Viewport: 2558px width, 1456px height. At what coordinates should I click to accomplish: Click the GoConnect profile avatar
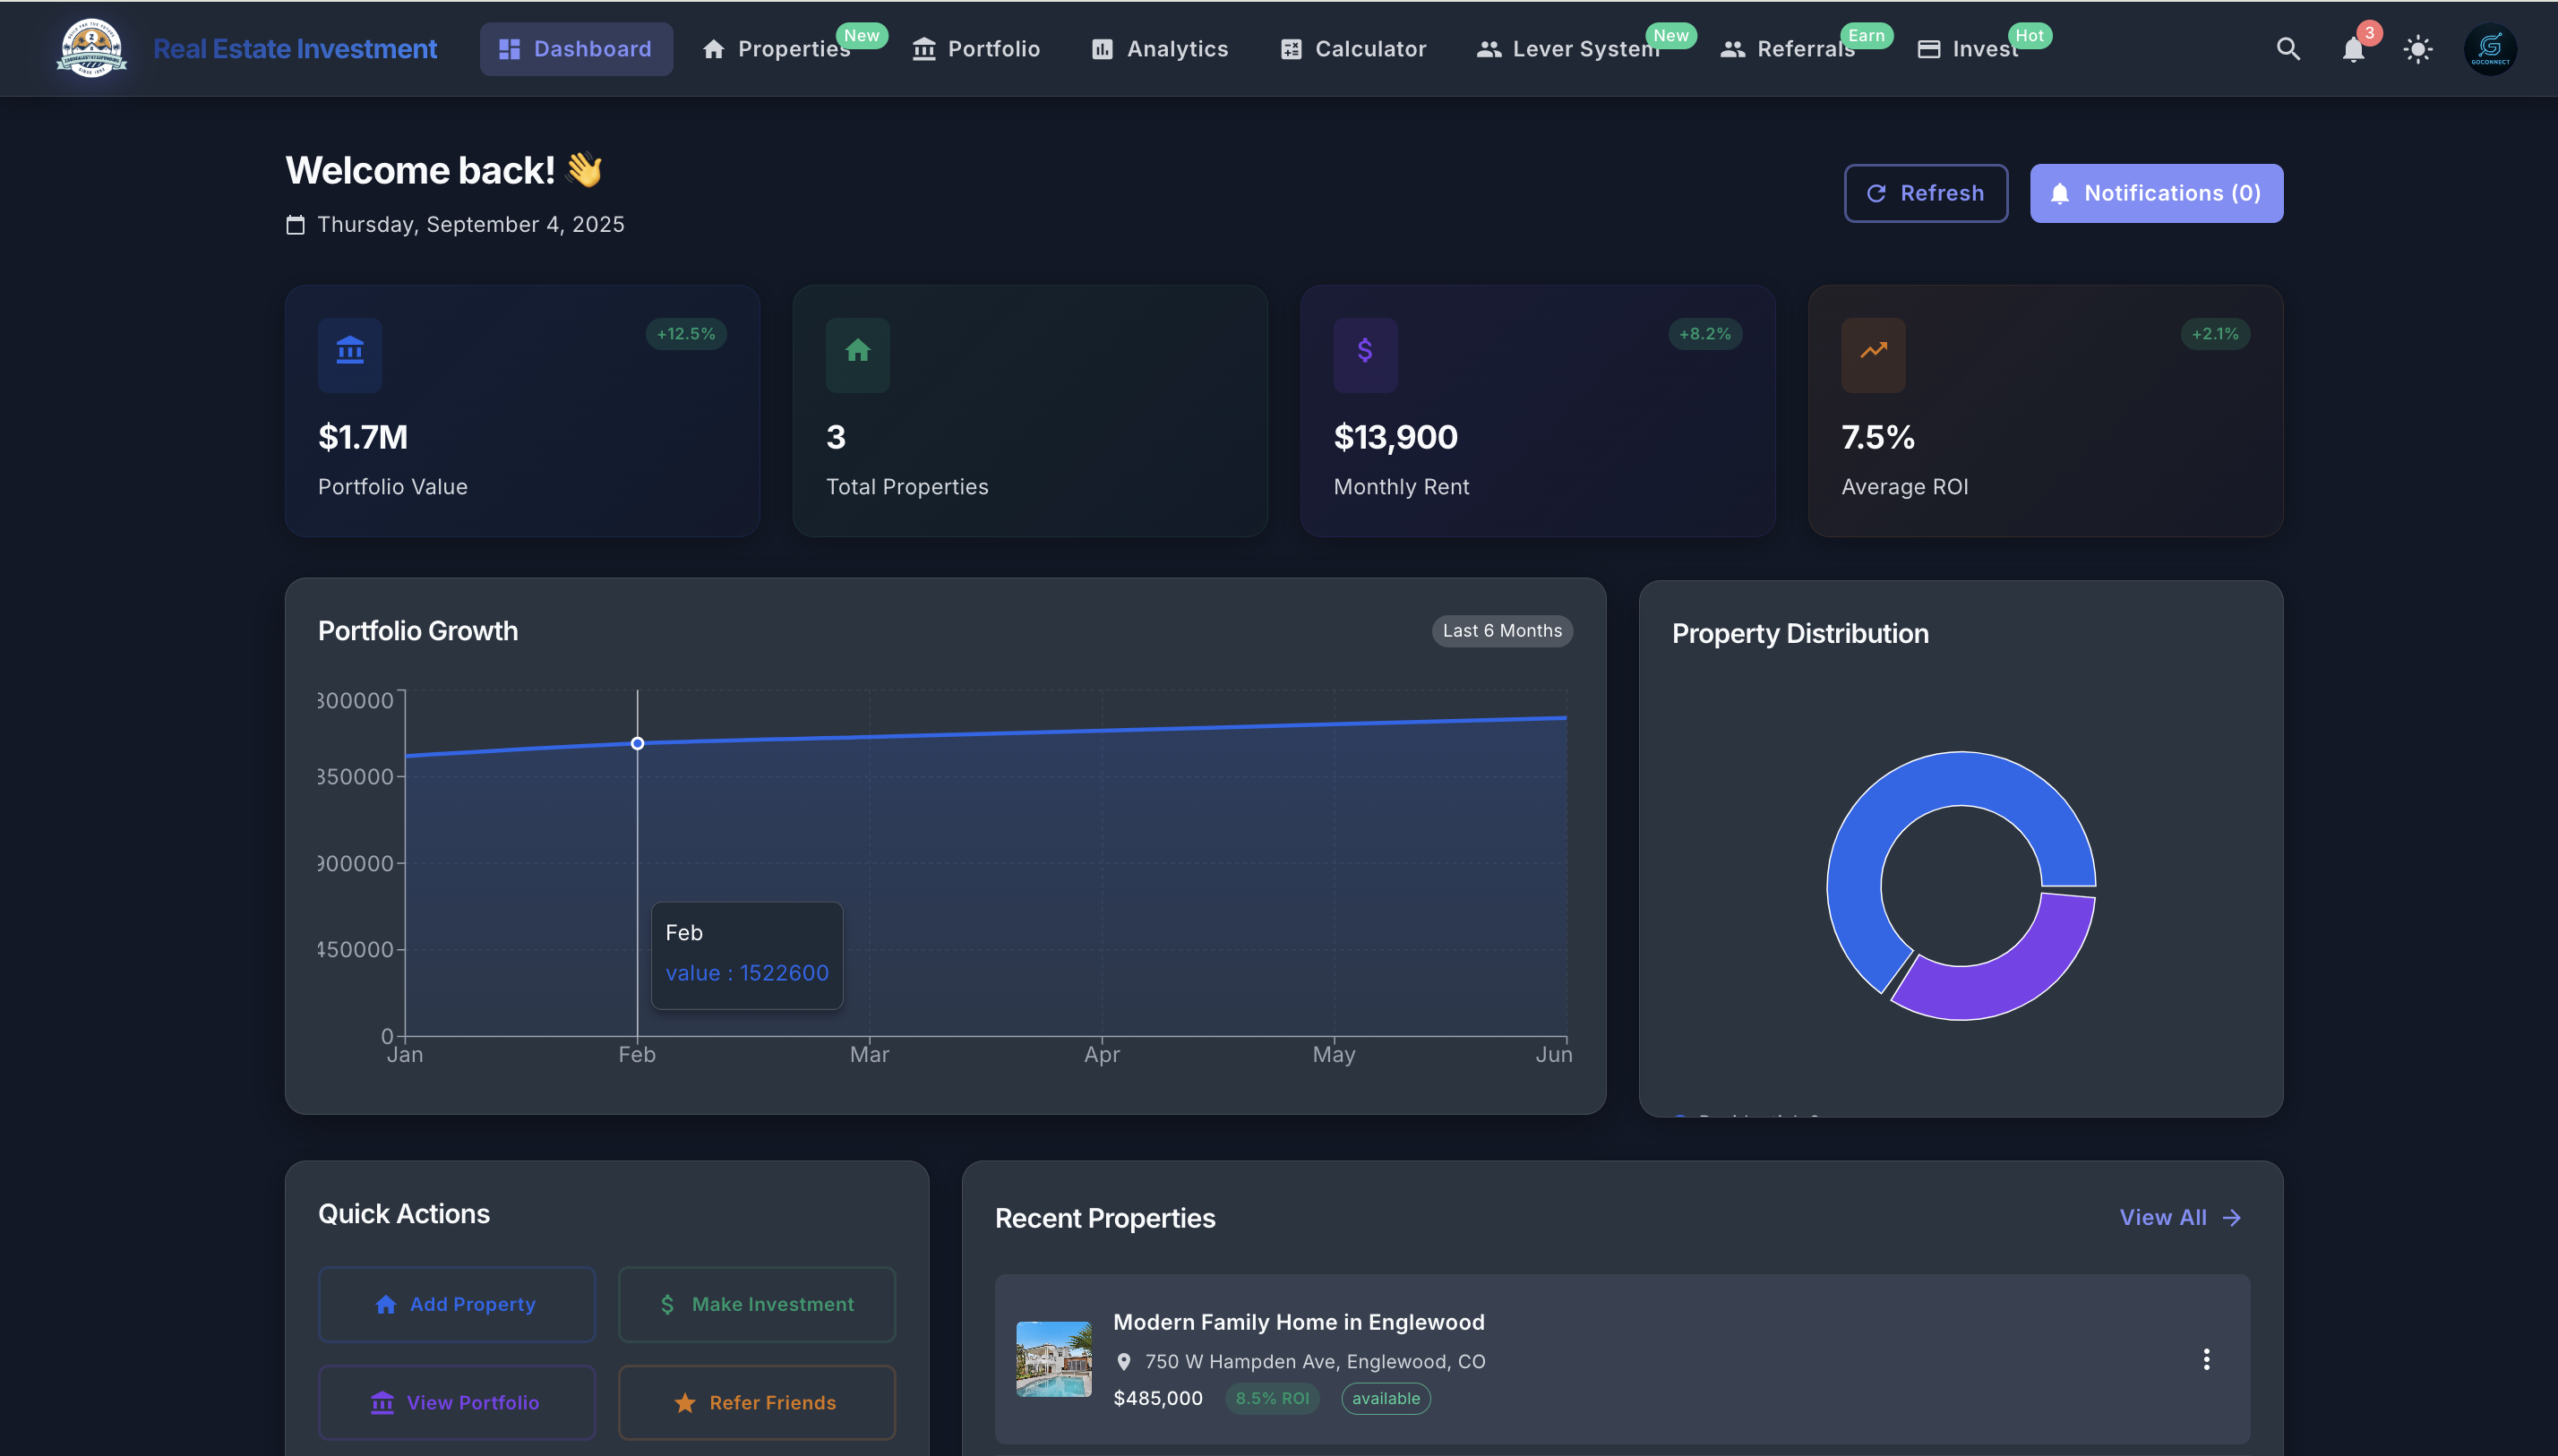(x=2490, y=48)
